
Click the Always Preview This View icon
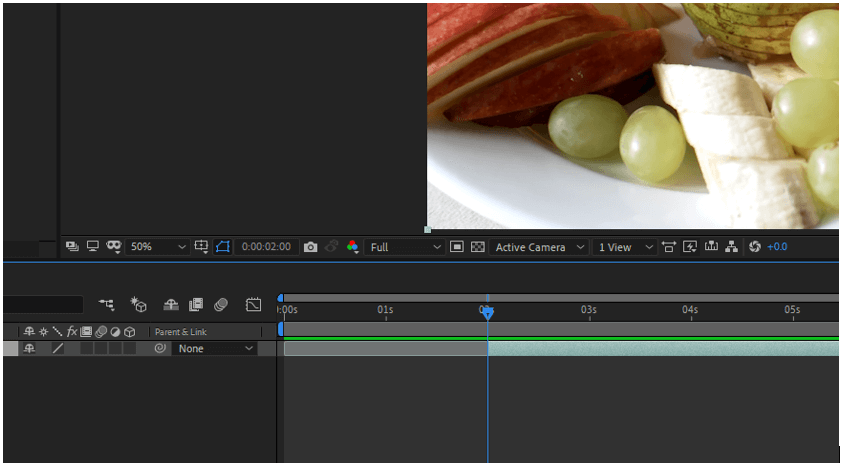click(72, 247)
